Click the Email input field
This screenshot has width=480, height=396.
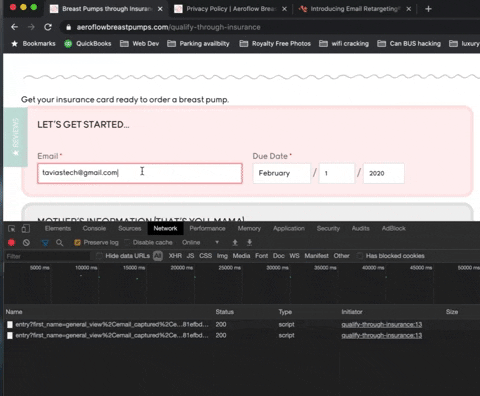coord(140,173)
